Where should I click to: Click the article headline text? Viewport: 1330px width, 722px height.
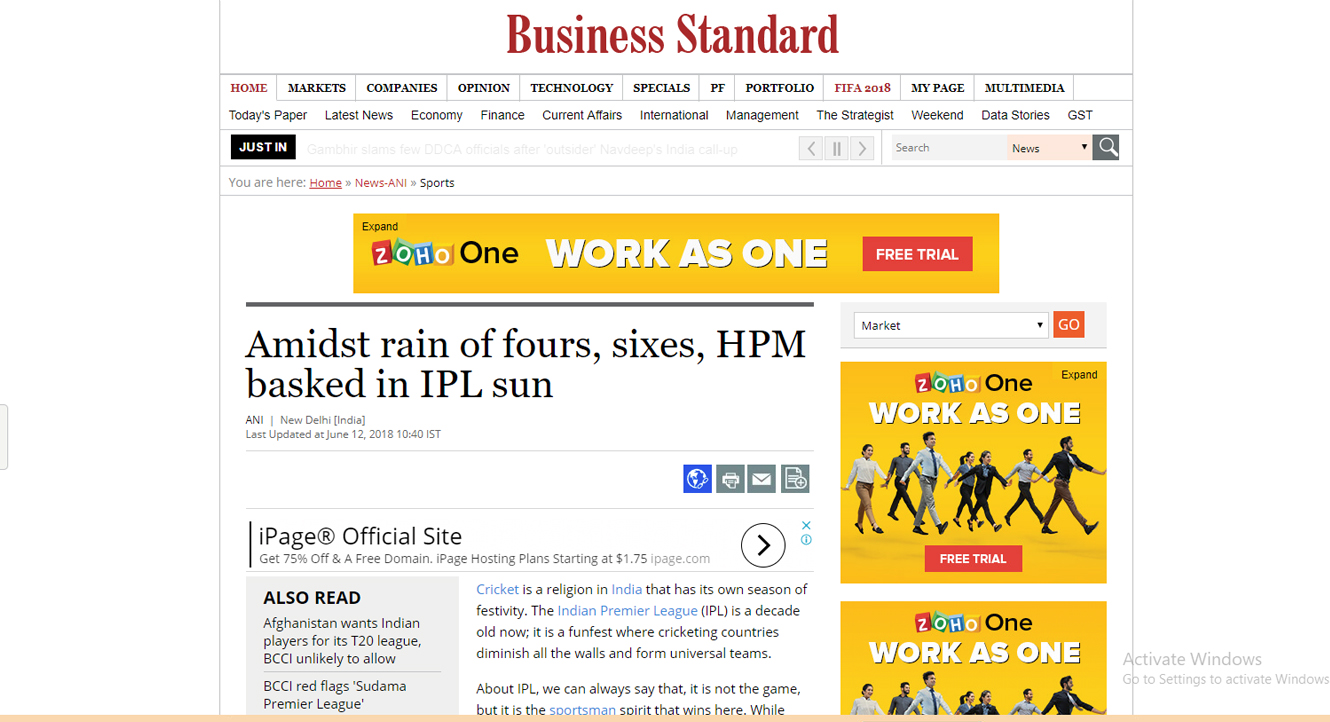[x=526, y=364]
